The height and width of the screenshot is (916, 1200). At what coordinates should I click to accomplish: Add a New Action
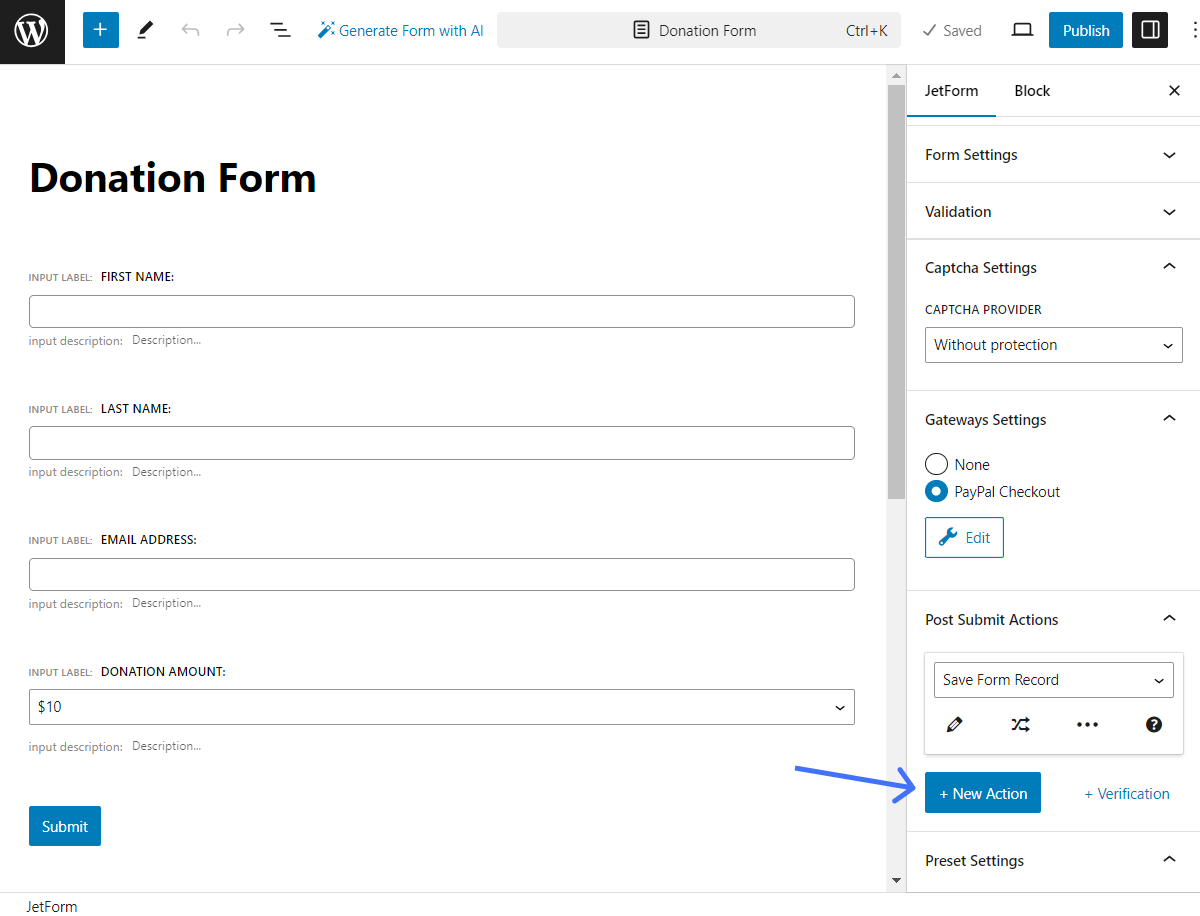982,792
